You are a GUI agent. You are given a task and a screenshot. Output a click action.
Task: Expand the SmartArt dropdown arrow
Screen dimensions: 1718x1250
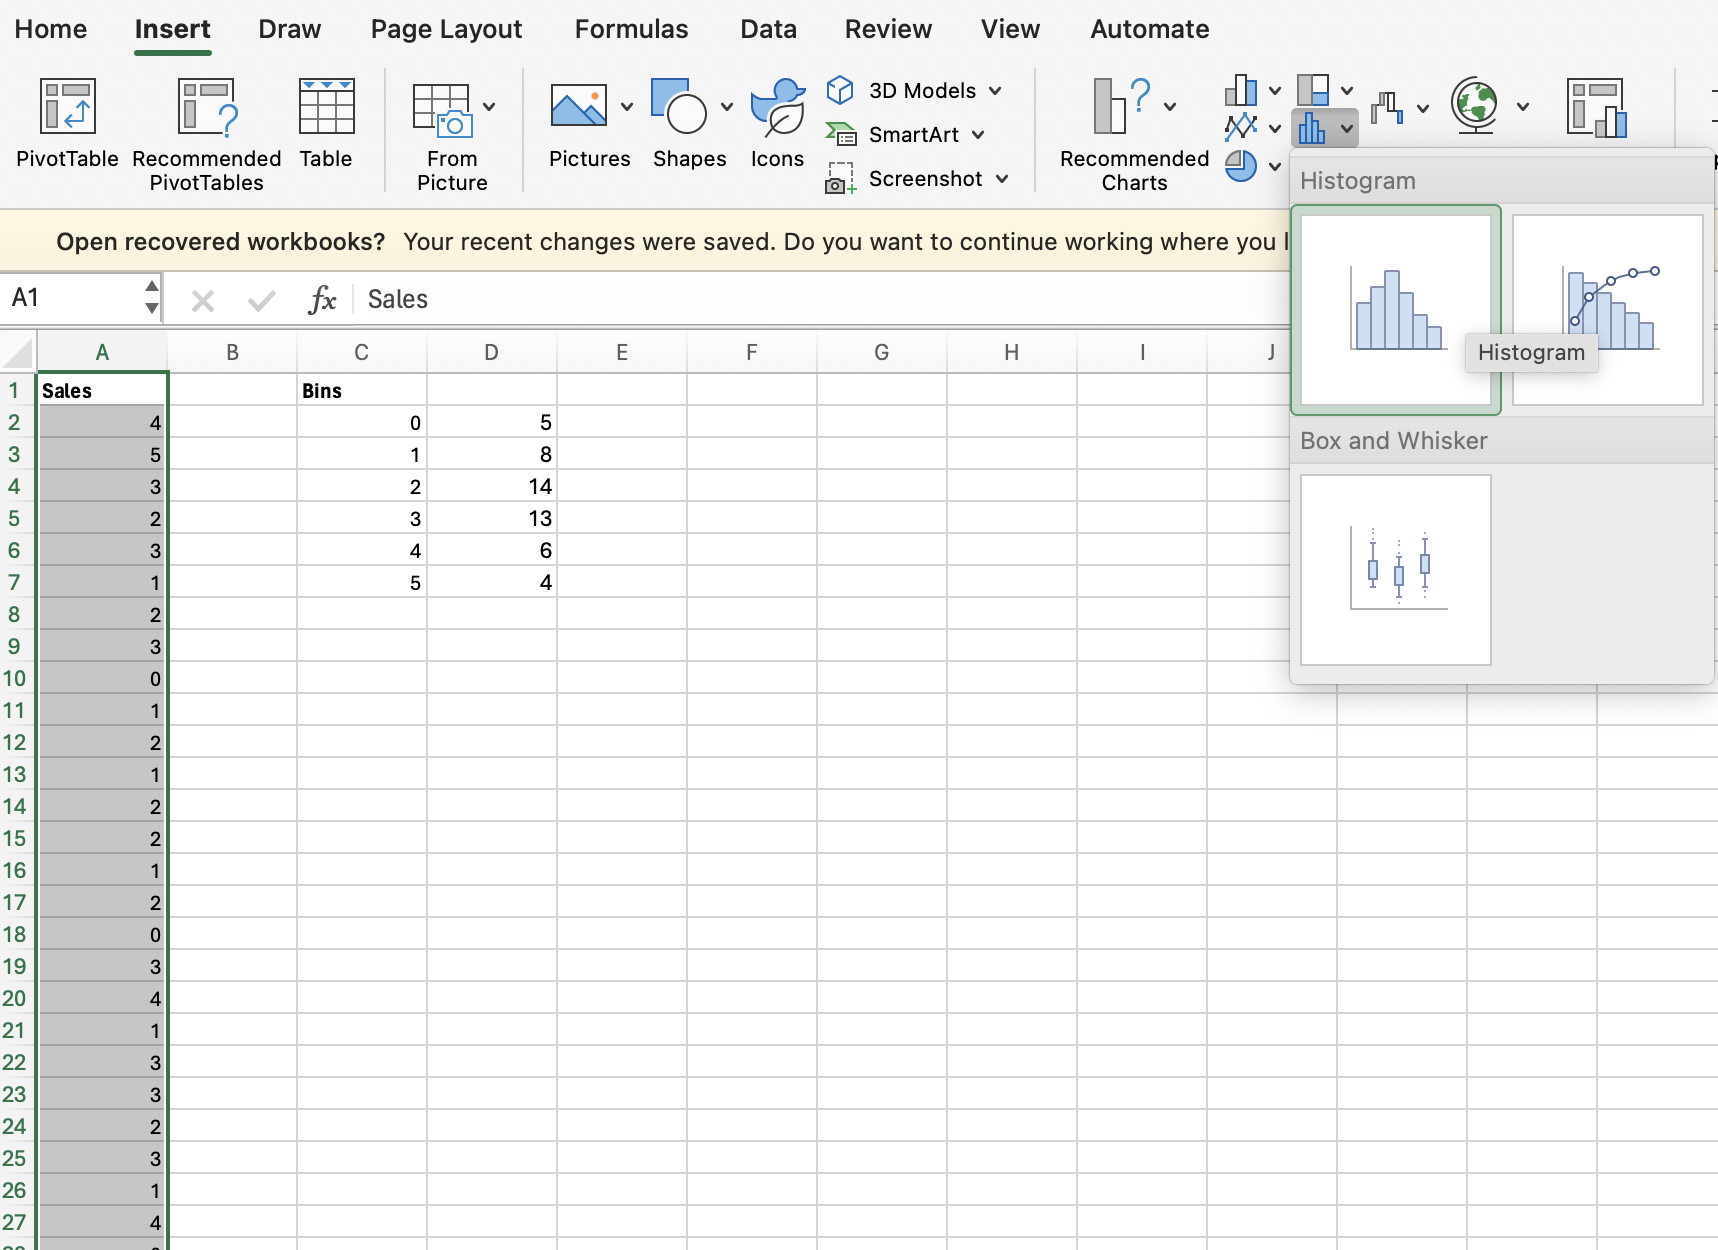tap(978, 135)
